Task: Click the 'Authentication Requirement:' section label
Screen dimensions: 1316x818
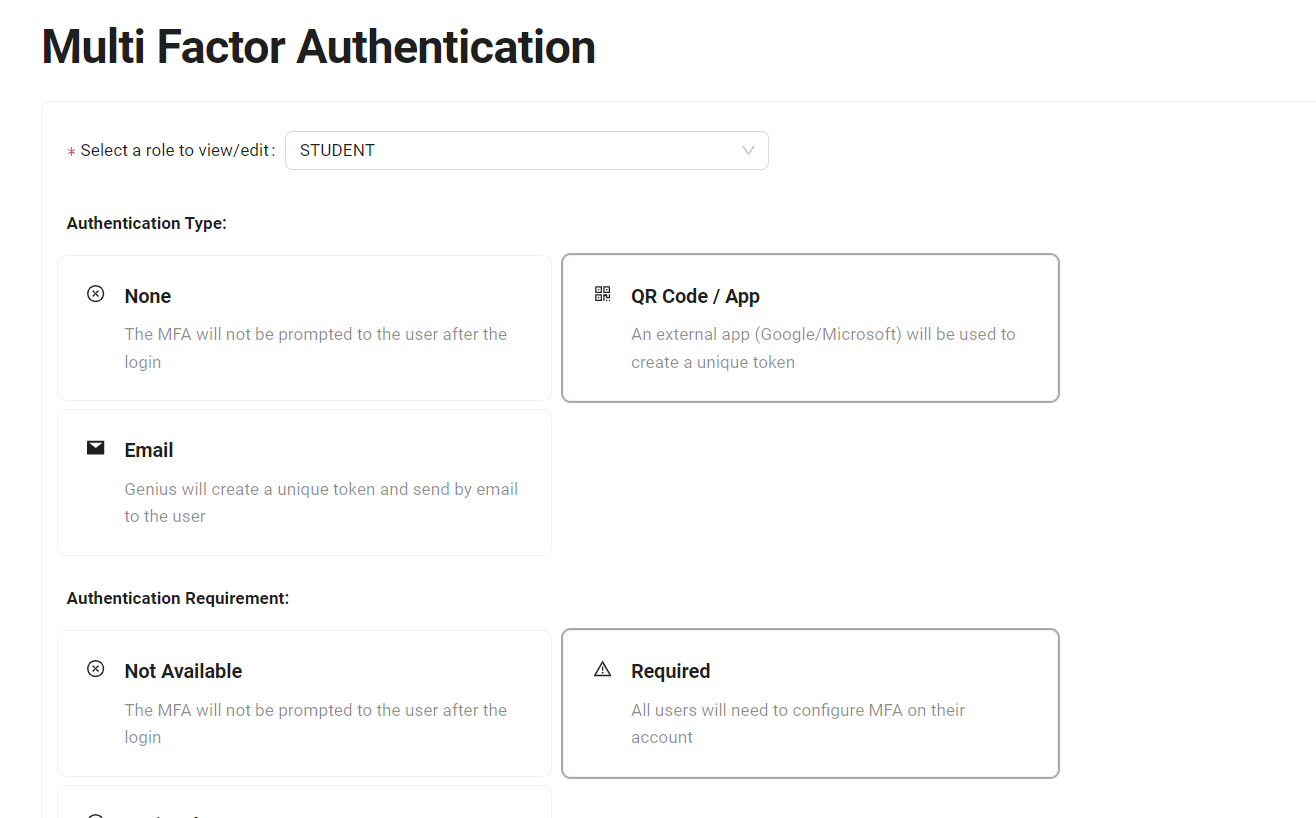Action: pos(178,598)
